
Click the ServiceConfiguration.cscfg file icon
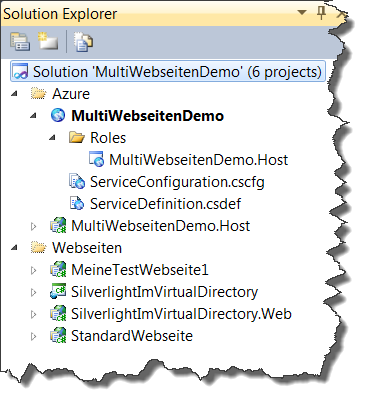point(77,181)
